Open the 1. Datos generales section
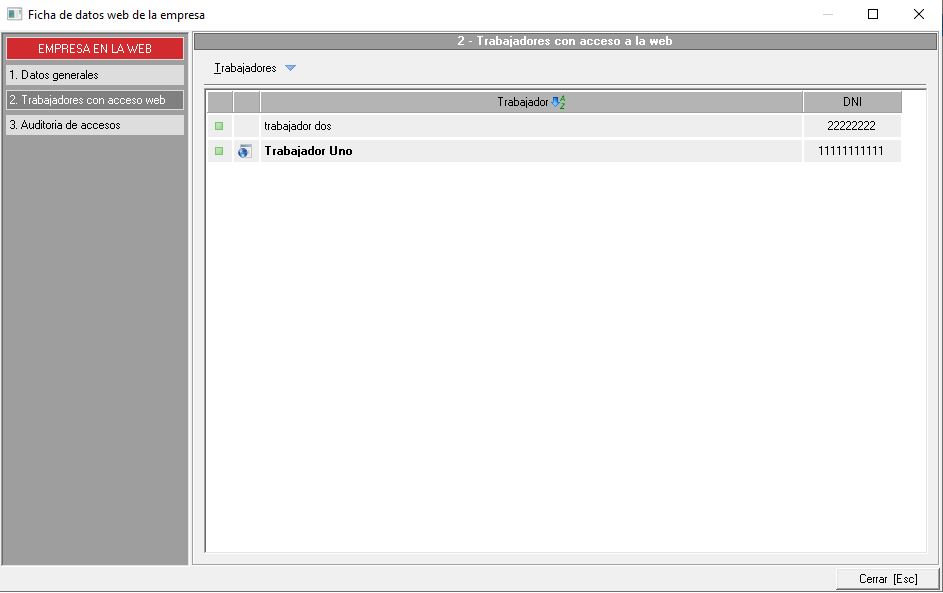 coord(95,75)
